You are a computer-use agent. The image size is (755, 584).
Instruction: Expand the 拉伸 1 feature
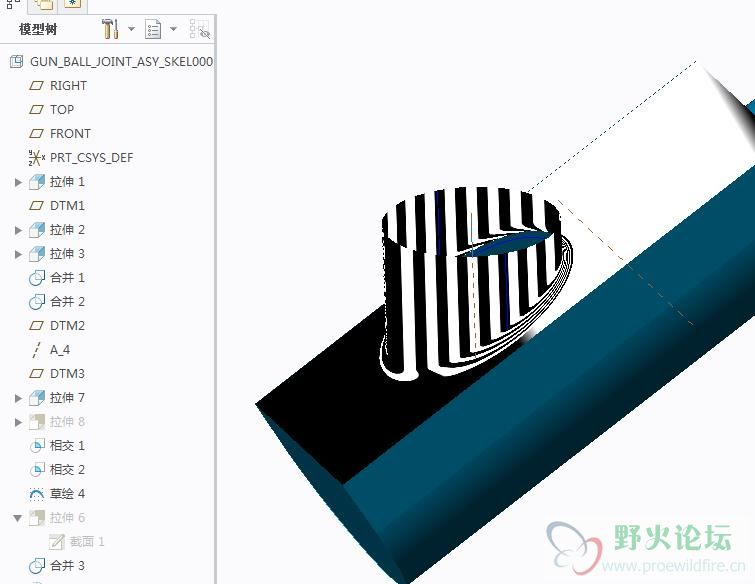point(18,182)
